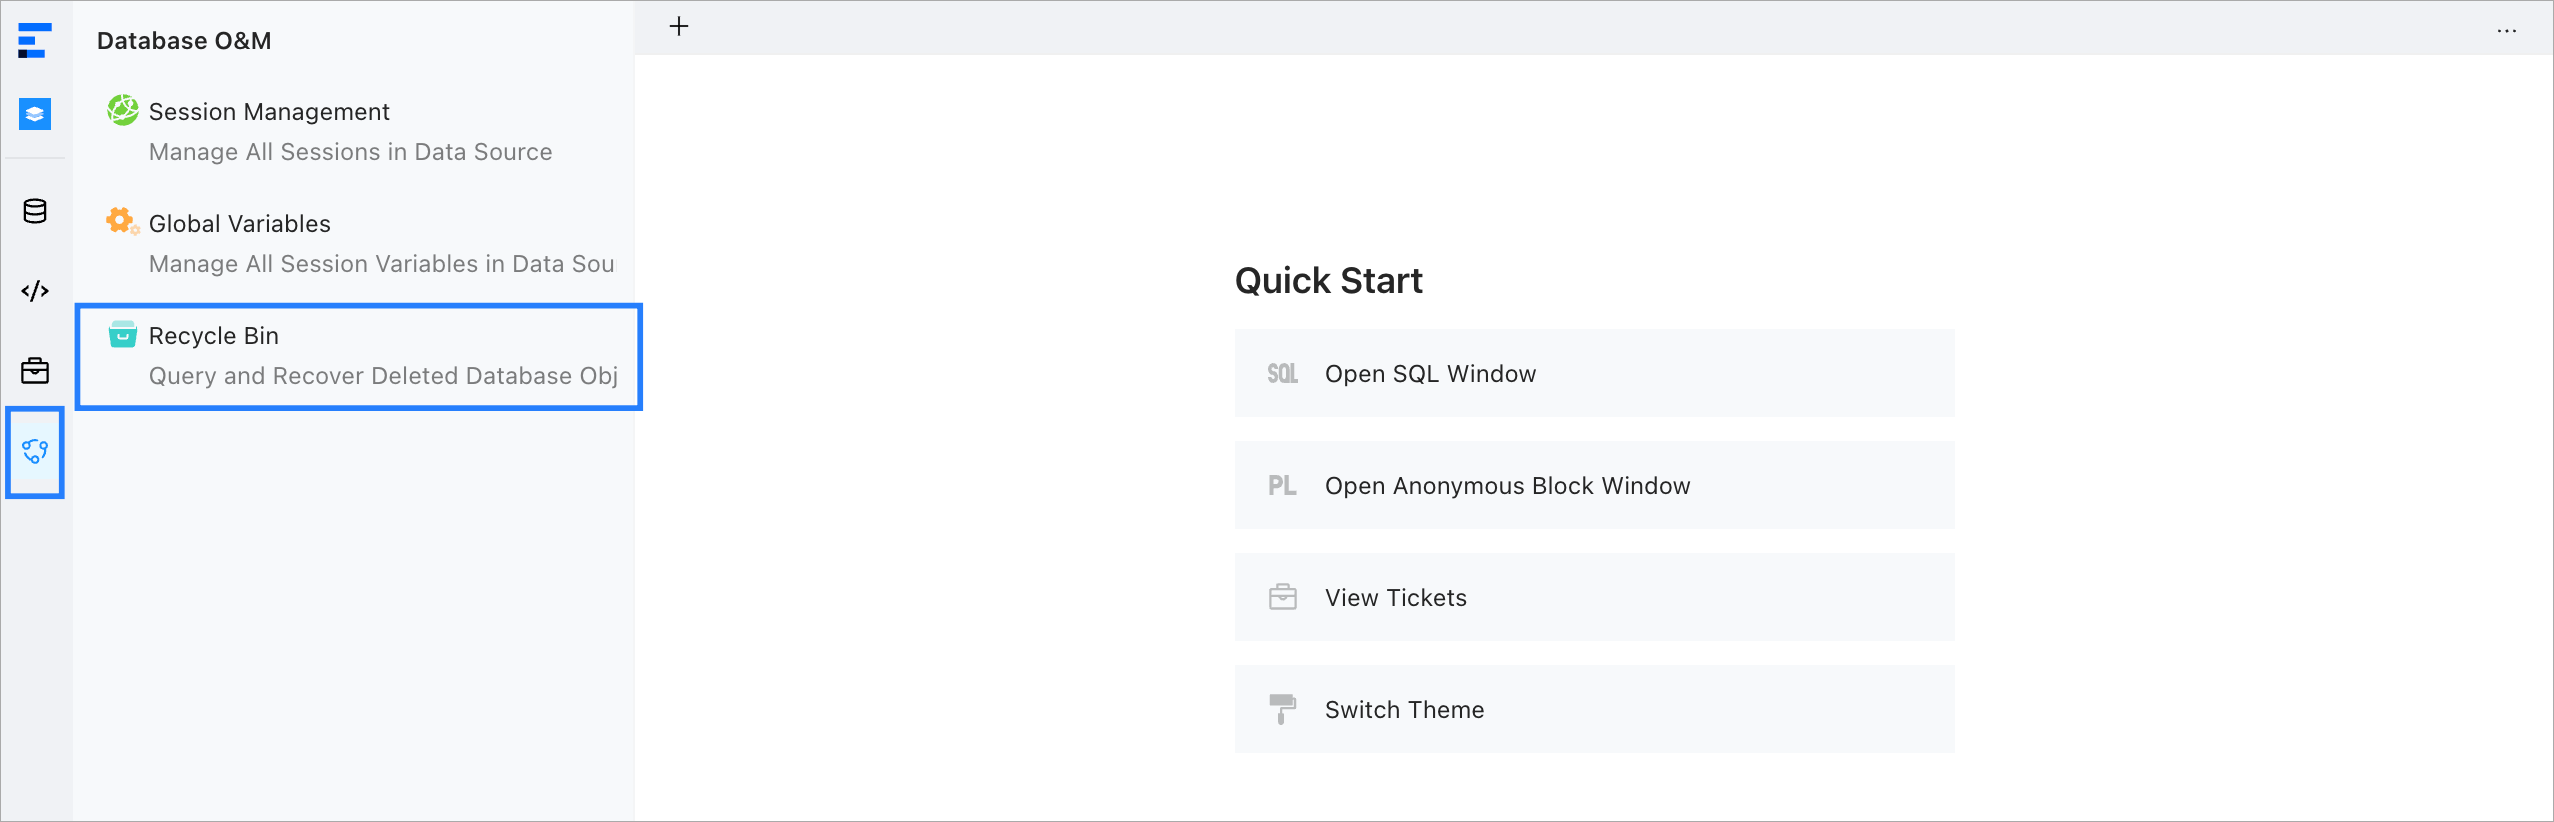Click the PL icon in Quick Start

(x=1282, y=486)
